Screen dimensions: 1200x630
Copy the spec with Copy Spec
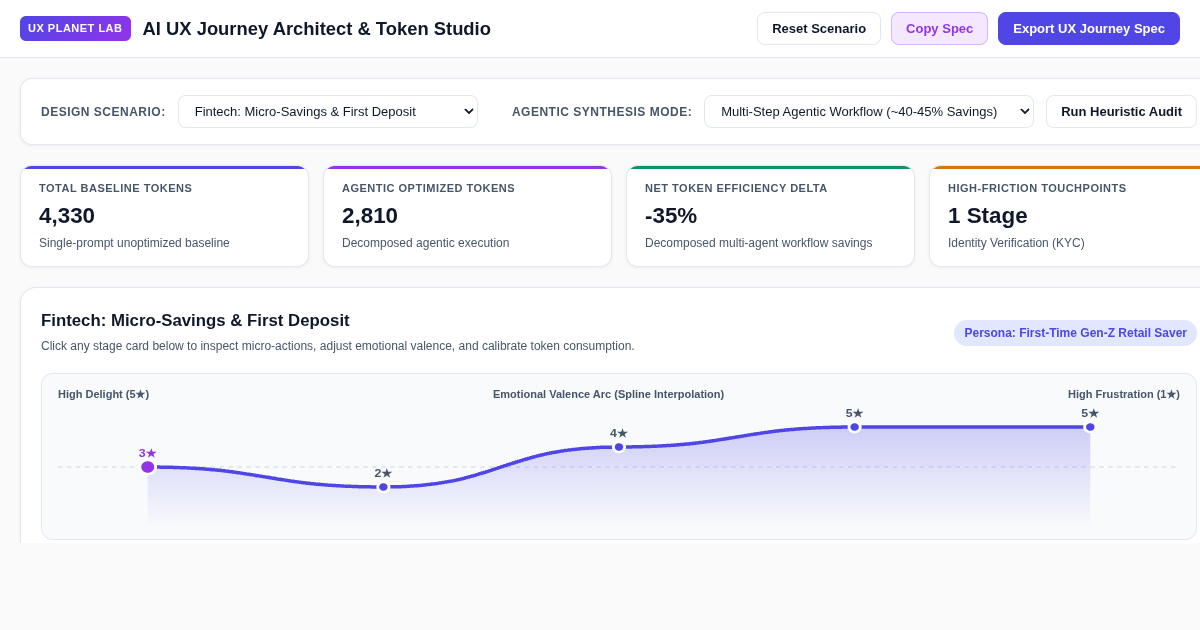[x=939, y=28]
